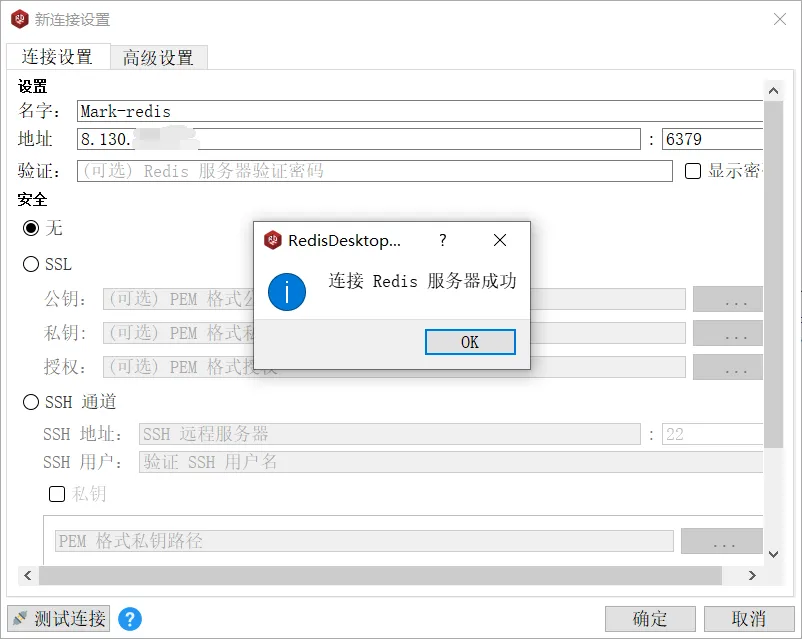Click the Redis icon in the RedisDesktopManager popup
Image resolution: width=802 pixels, height=639 pixels.
tap(270, 240)
